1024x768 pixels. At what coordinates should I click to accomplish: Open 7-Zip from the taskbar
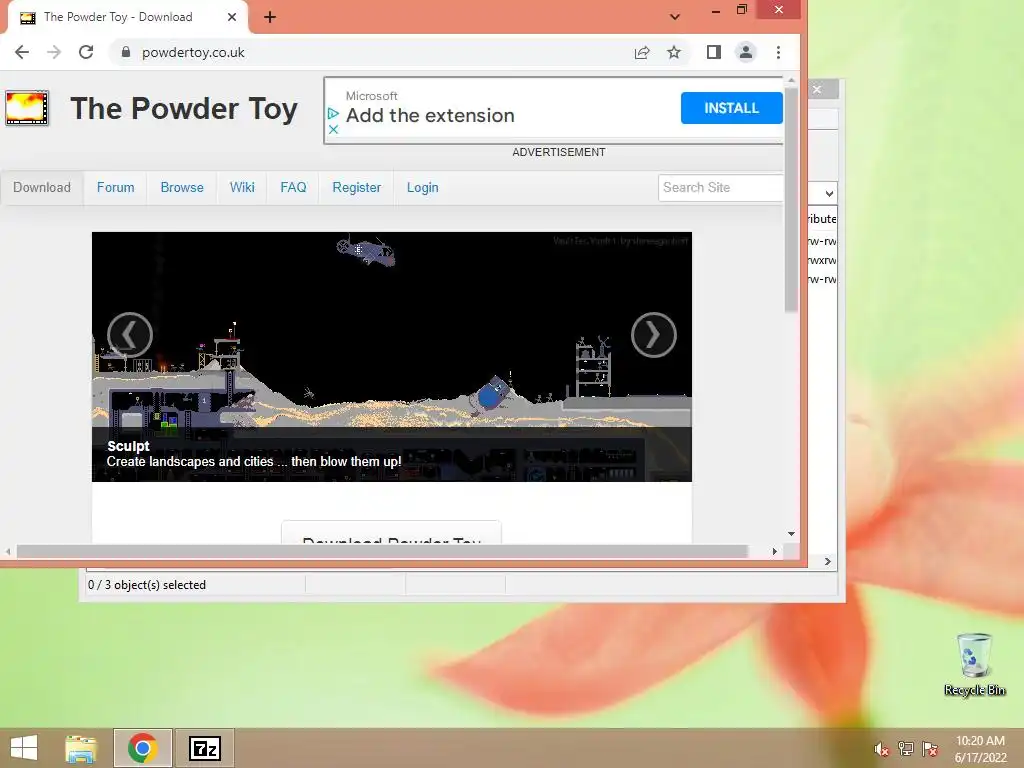tap(205, 748)
